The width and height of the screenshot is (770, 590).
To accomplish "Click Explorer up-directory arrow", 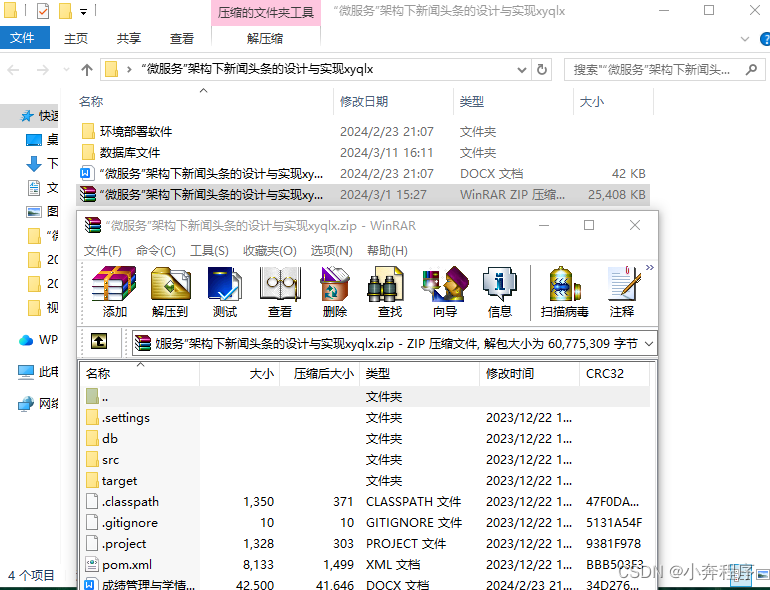I will 87,70.
